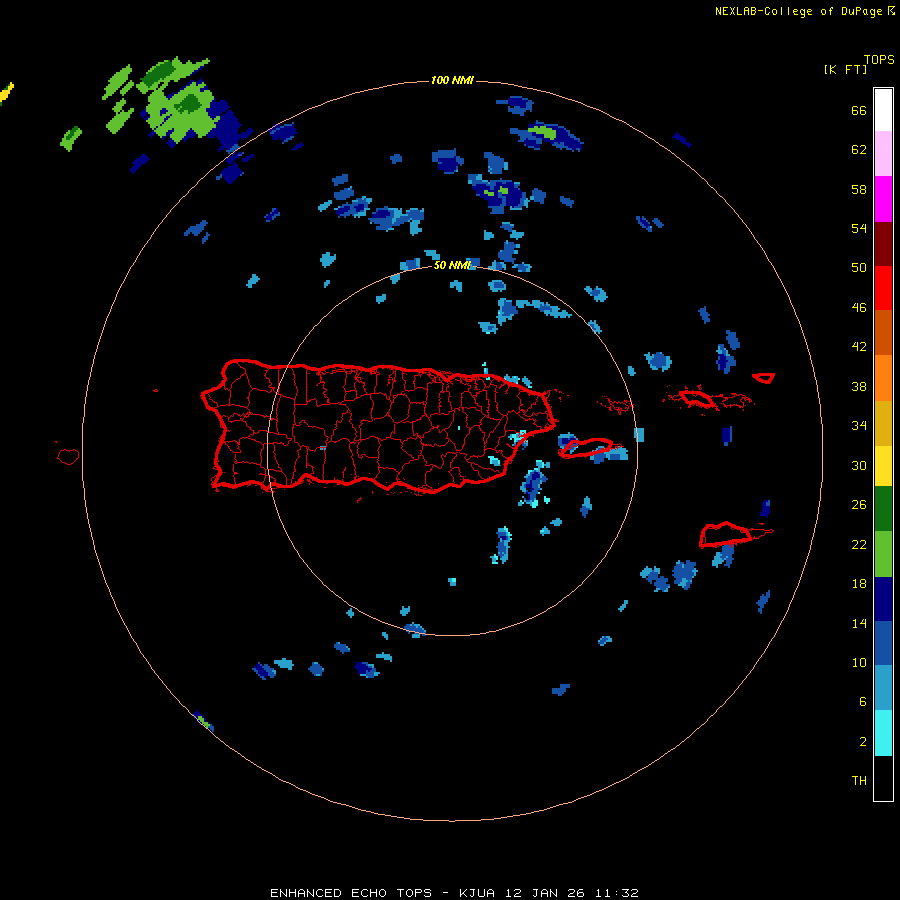Click the dark orange legend swatch above 46
Screen dimensions: 900x900
[x=883, y=332]
